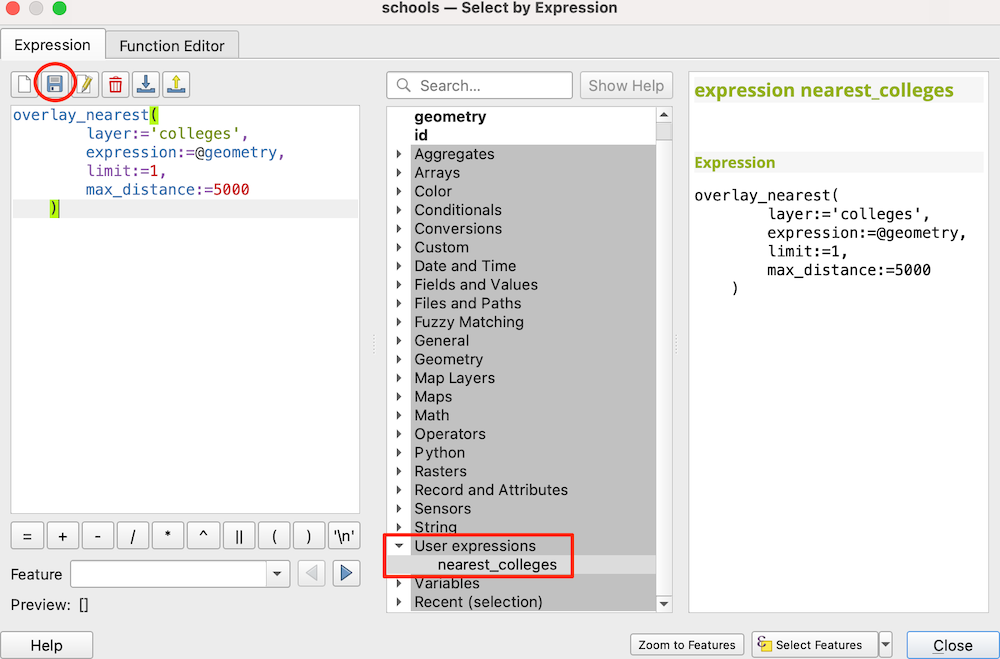
Task: Click the Clear editor (new file) icon
Action: click(24, 84)
